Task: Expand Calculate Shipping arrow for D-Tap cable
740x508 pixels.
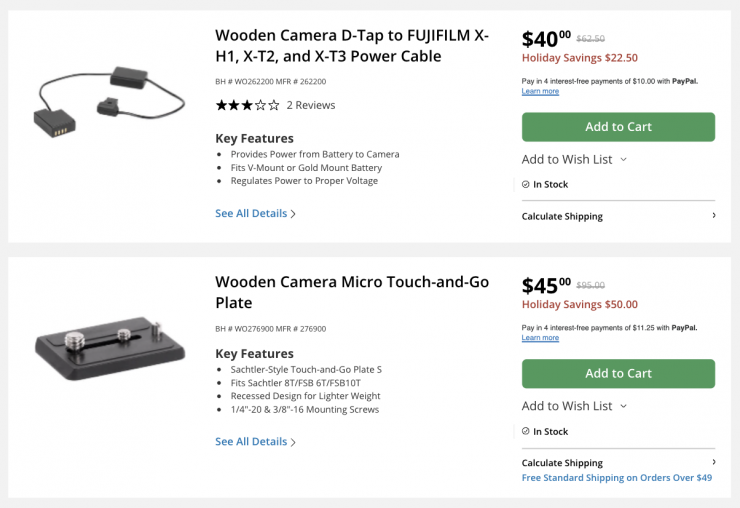Action: pos(713,216)
